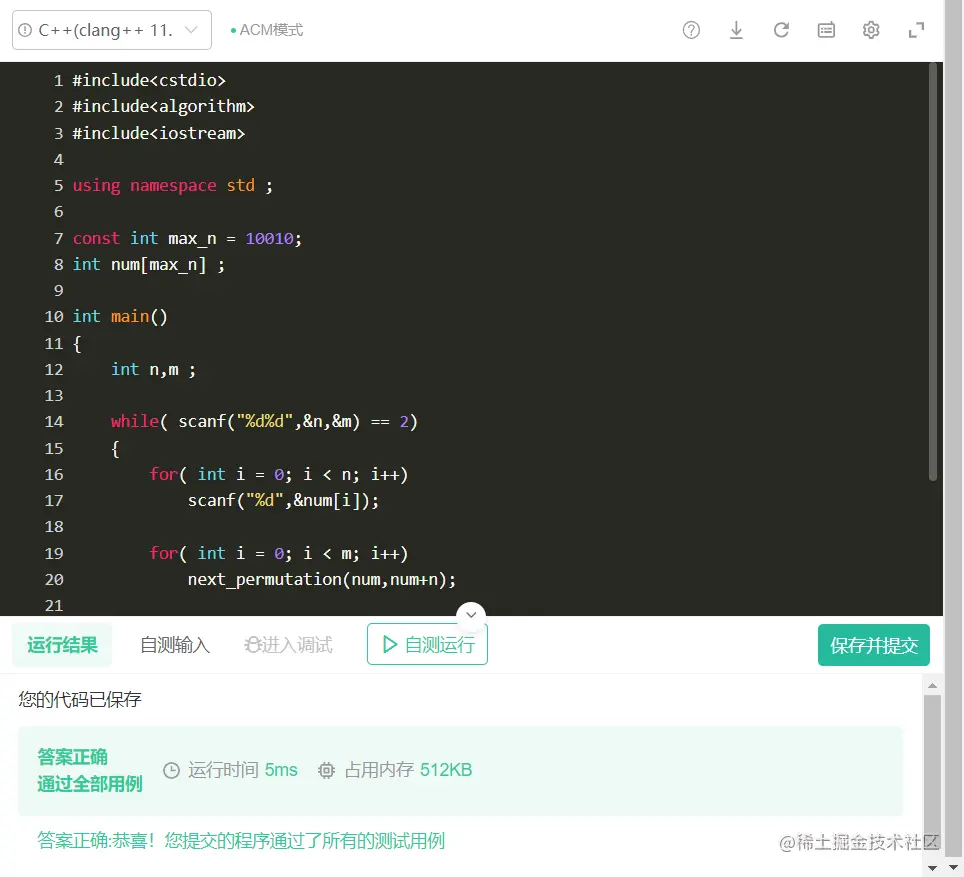This screenshot has width=964, height=877.
Task: Click the memory chip icon beside 占用内存
Action: pos(326,770)
